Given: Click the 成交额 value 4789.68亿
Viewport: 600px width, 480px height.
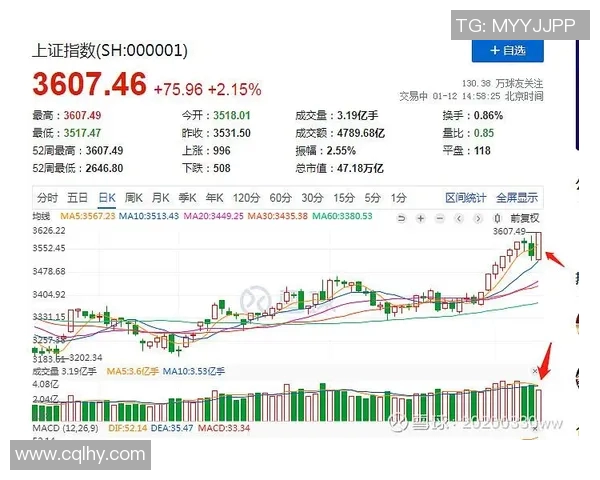Looking at the screenshot, I should pyautogui.click(x=361, y=133).
